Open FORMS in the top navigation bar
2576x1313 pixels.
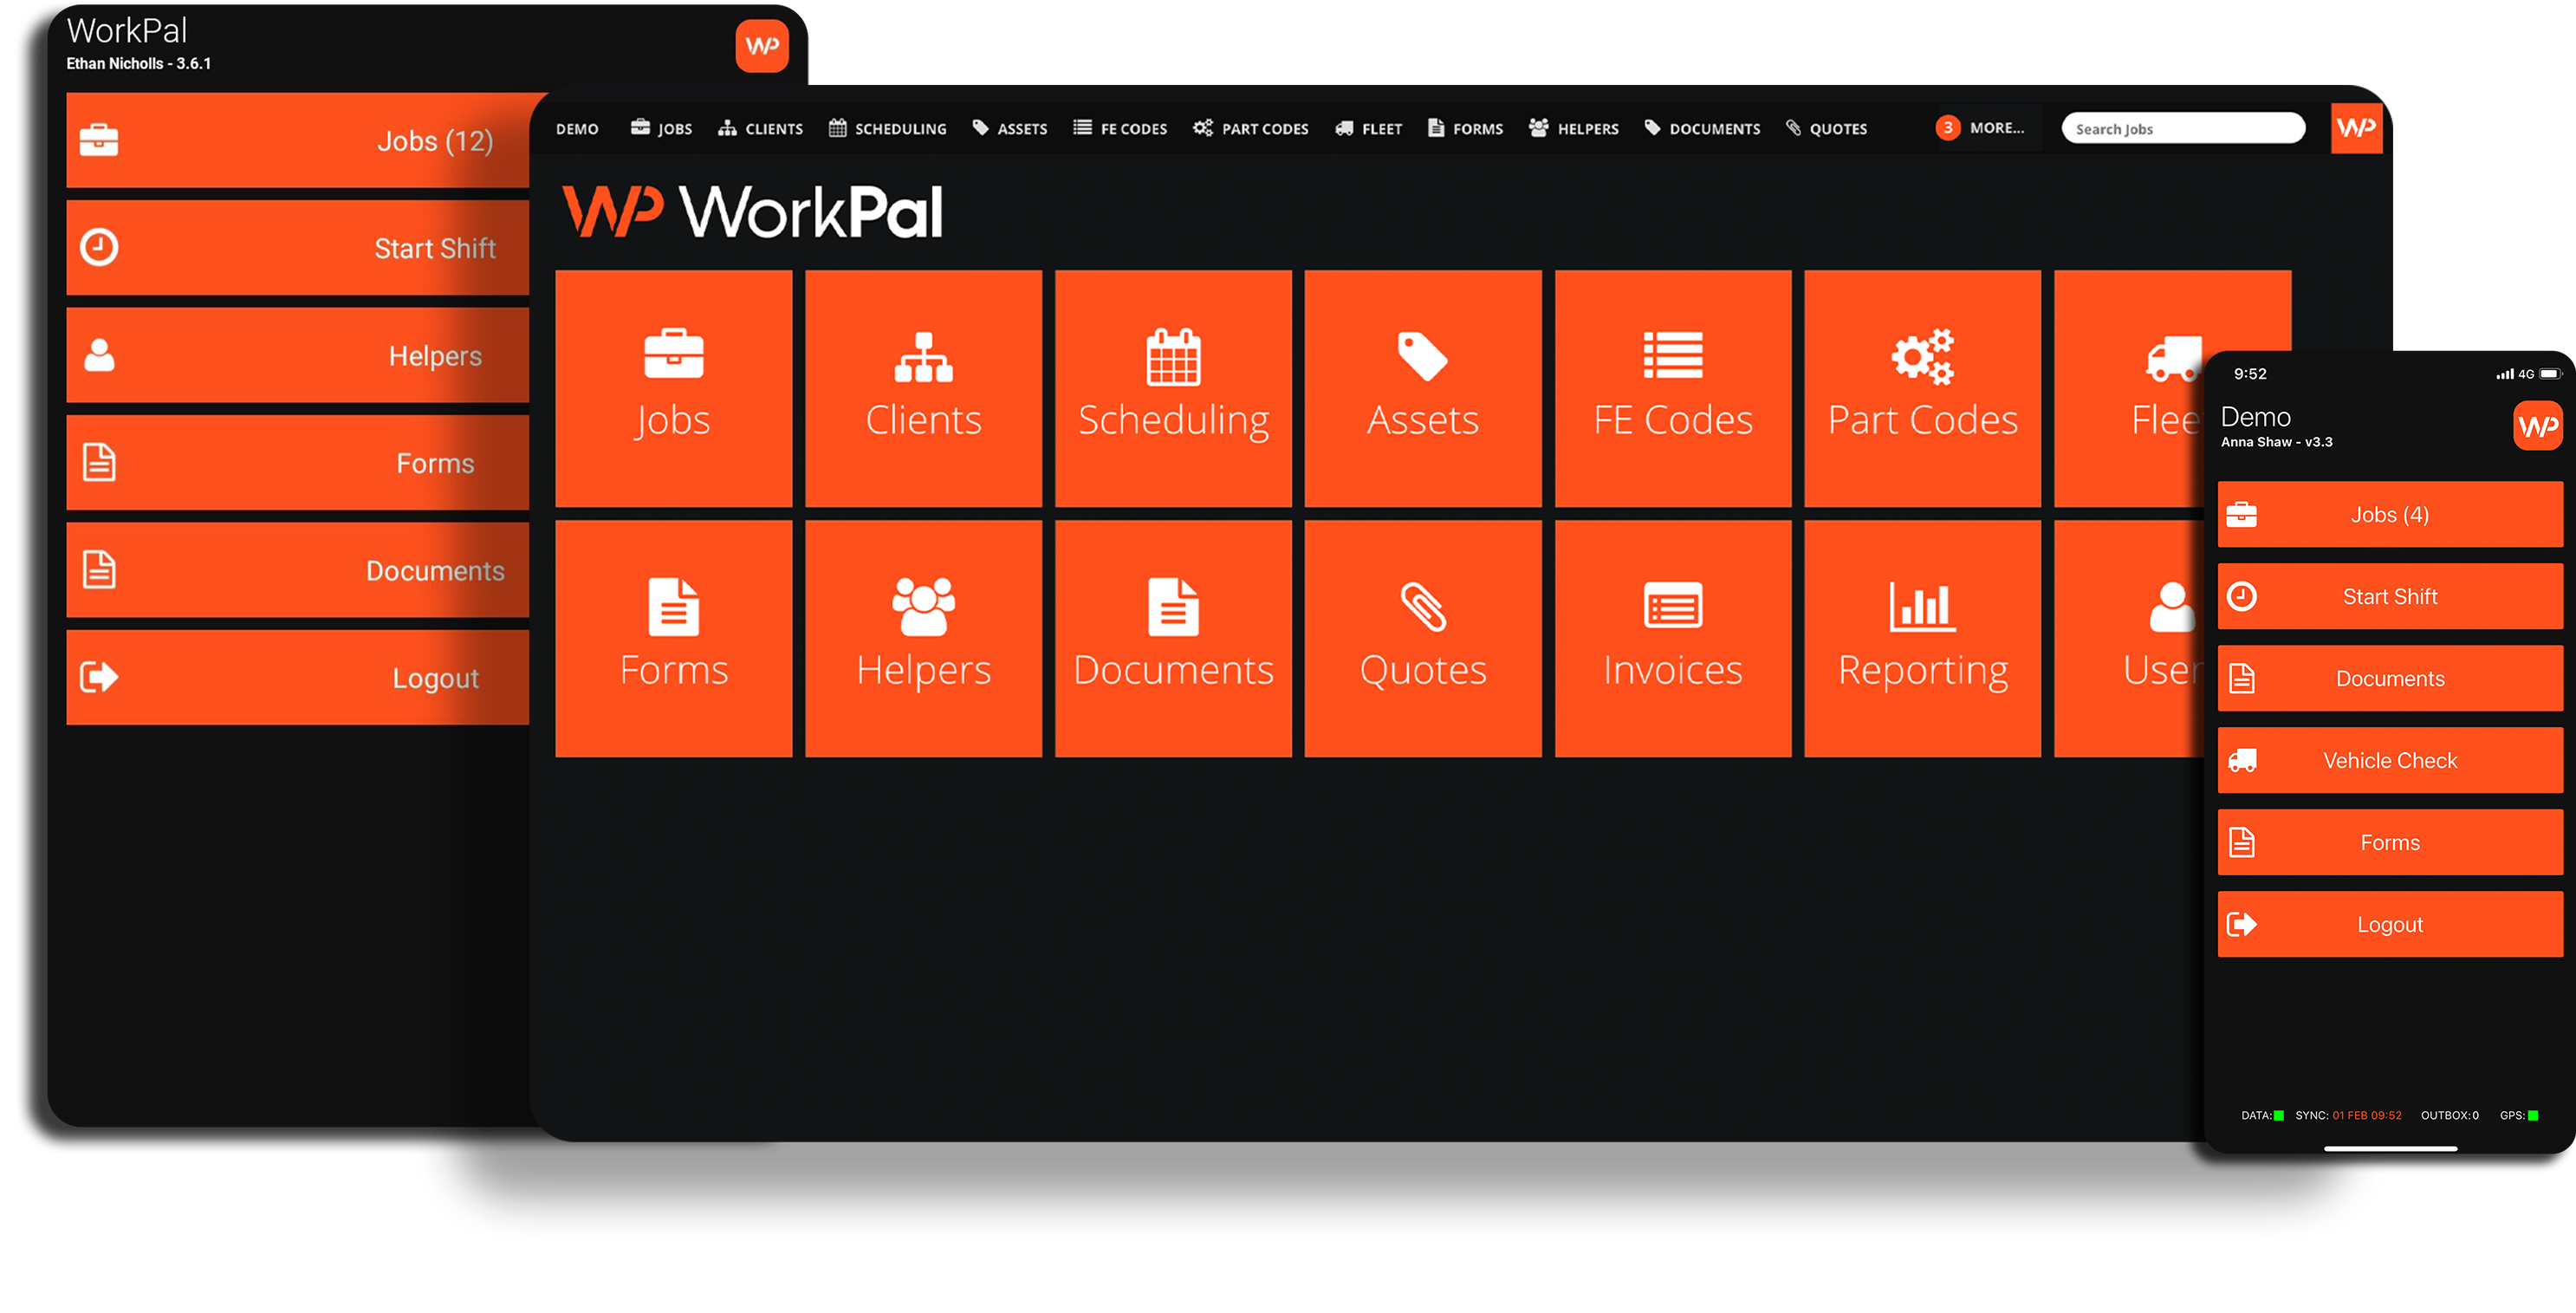(x=1465, y=129)
